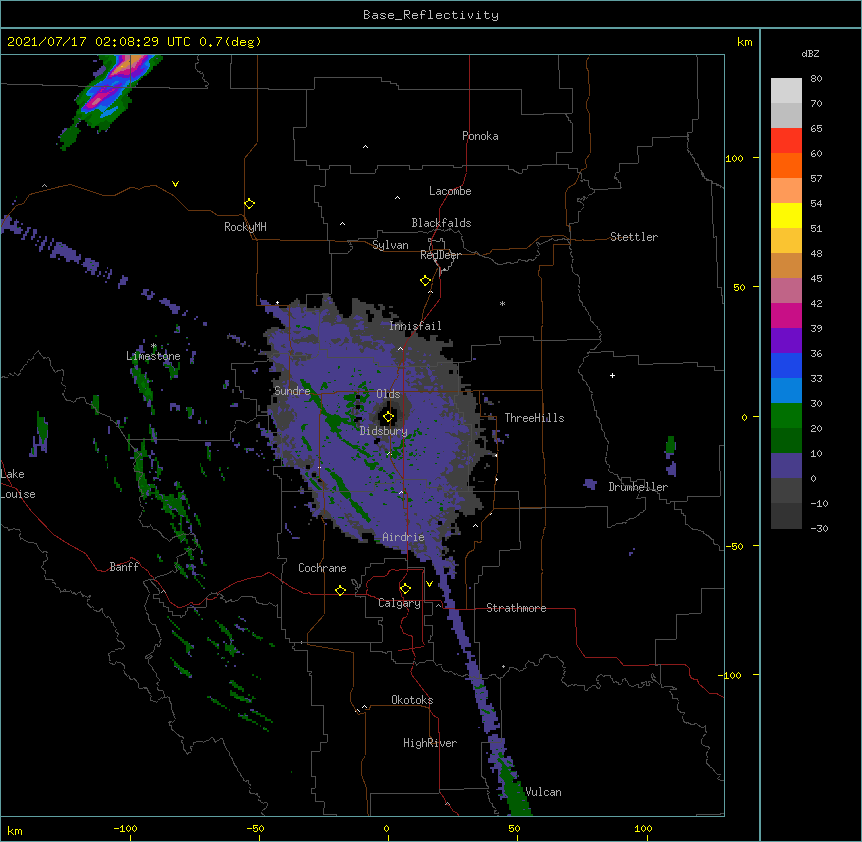Select the slate purple legend swatch between 10 and 0
This screenshot has height=842, width=862.
tap(786, 466)
